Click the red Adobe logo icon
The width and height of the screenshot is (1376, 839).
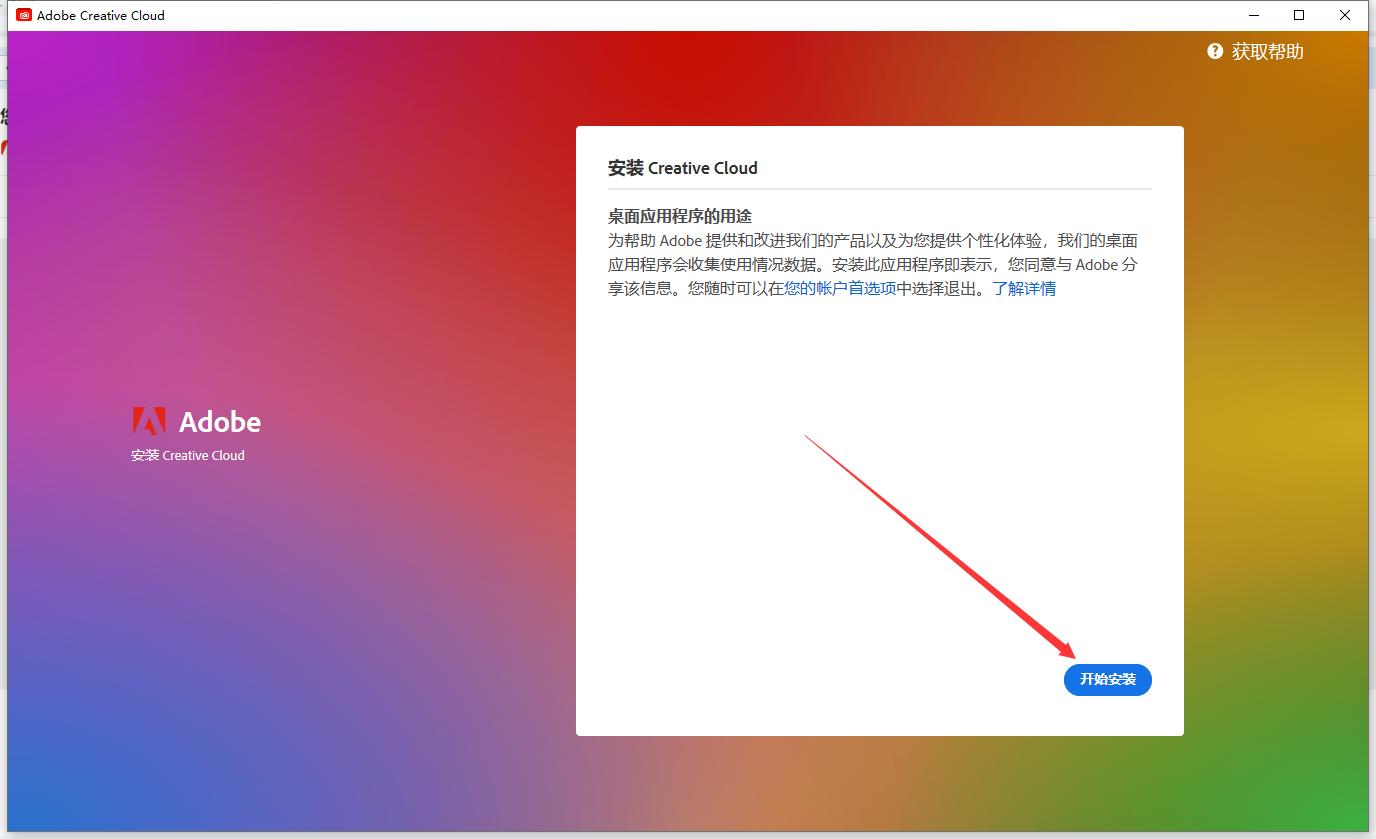point(149,421)
